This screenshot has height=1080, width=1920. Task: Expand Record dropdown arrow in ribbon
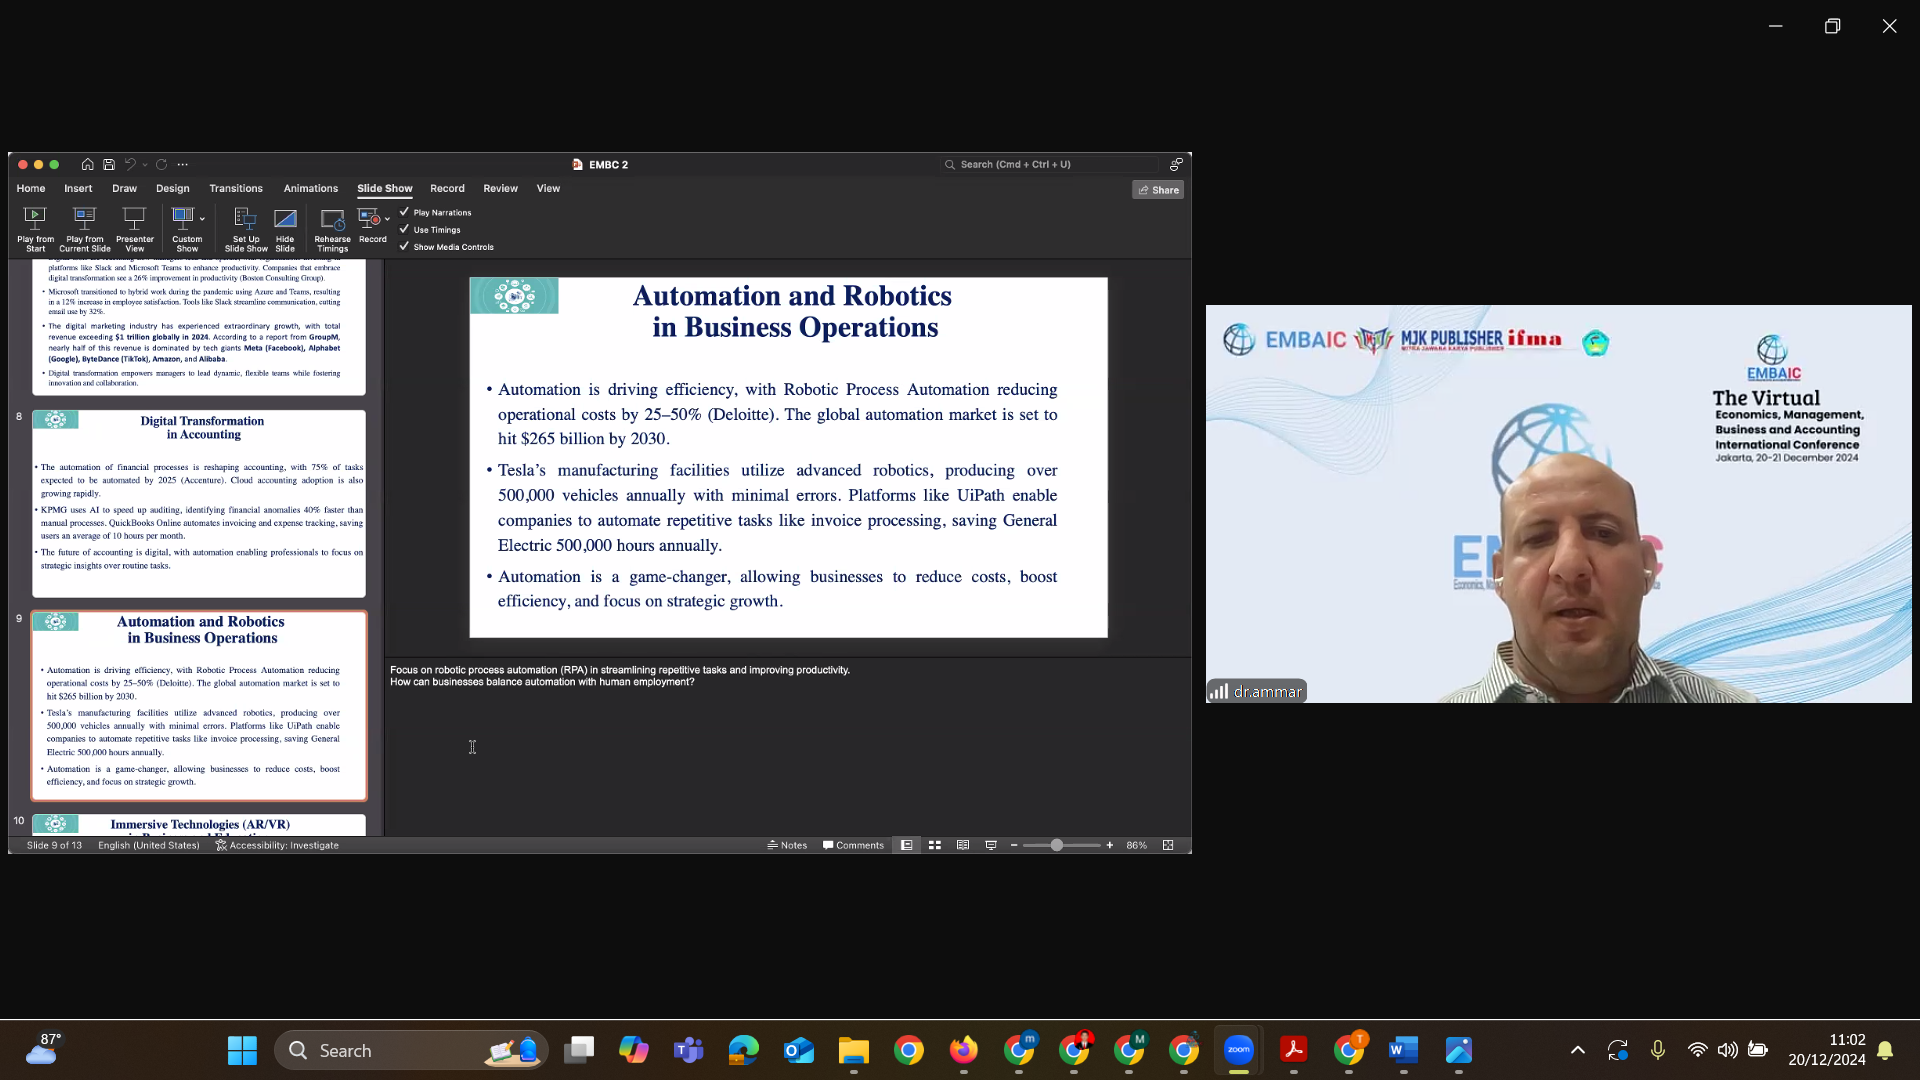click(387, 218)
